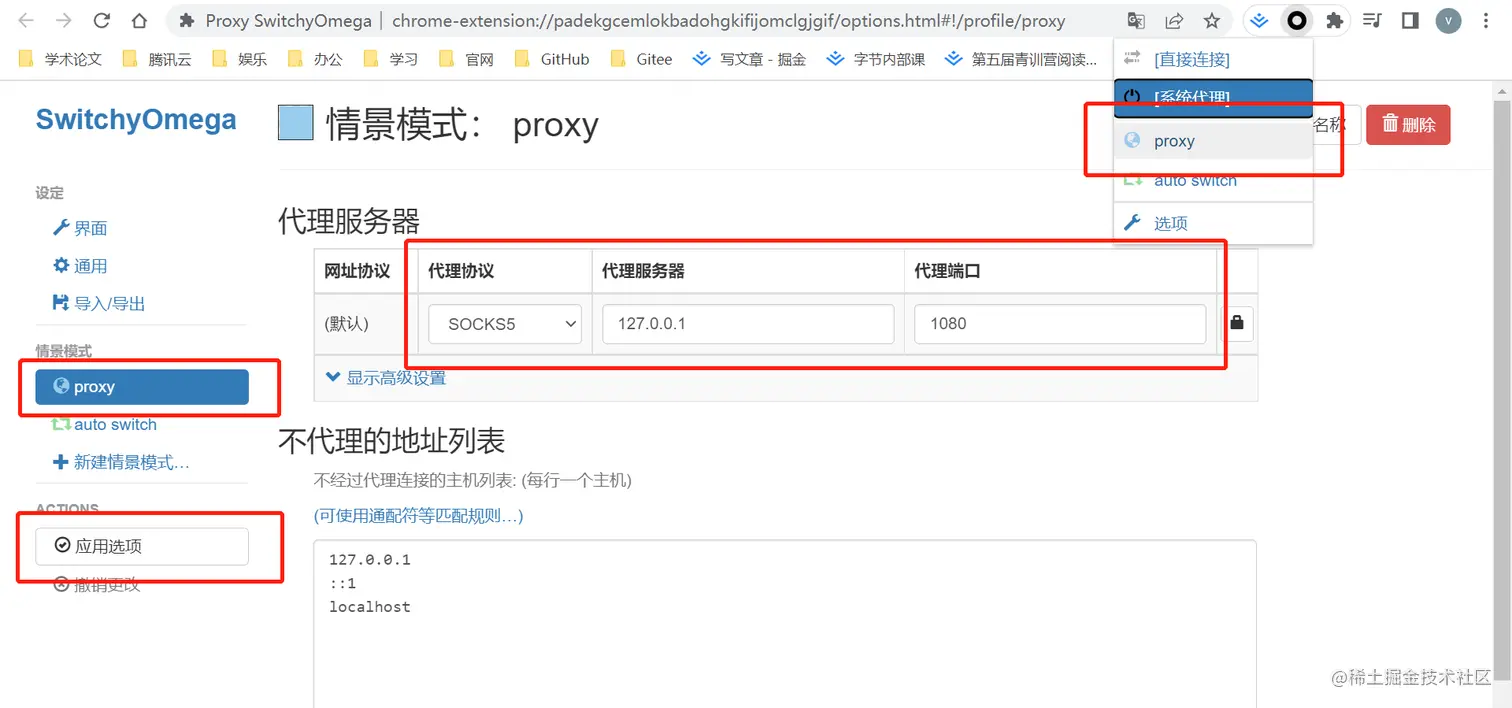Click the 应用选项 apply button

click(x=142, y=546)
